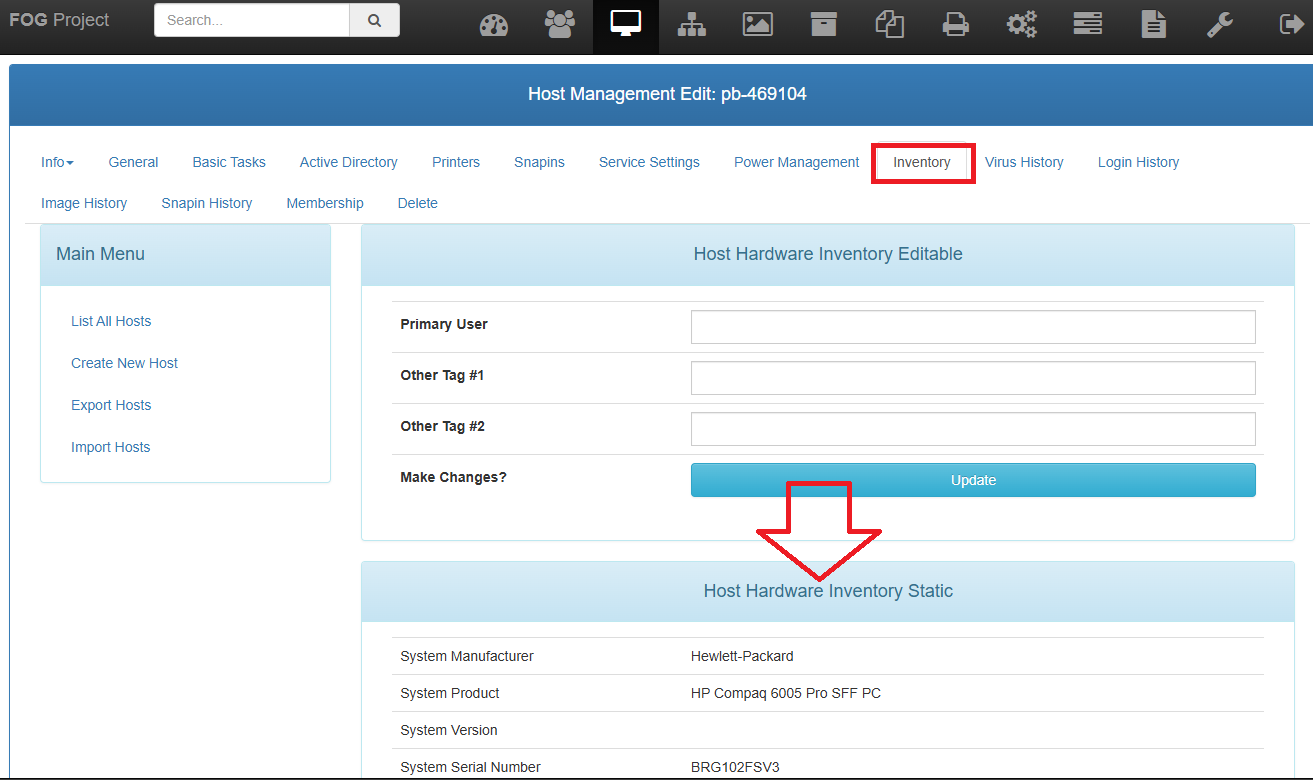
Task: Open the Users management icon
Action: click(x=560, y=25)
